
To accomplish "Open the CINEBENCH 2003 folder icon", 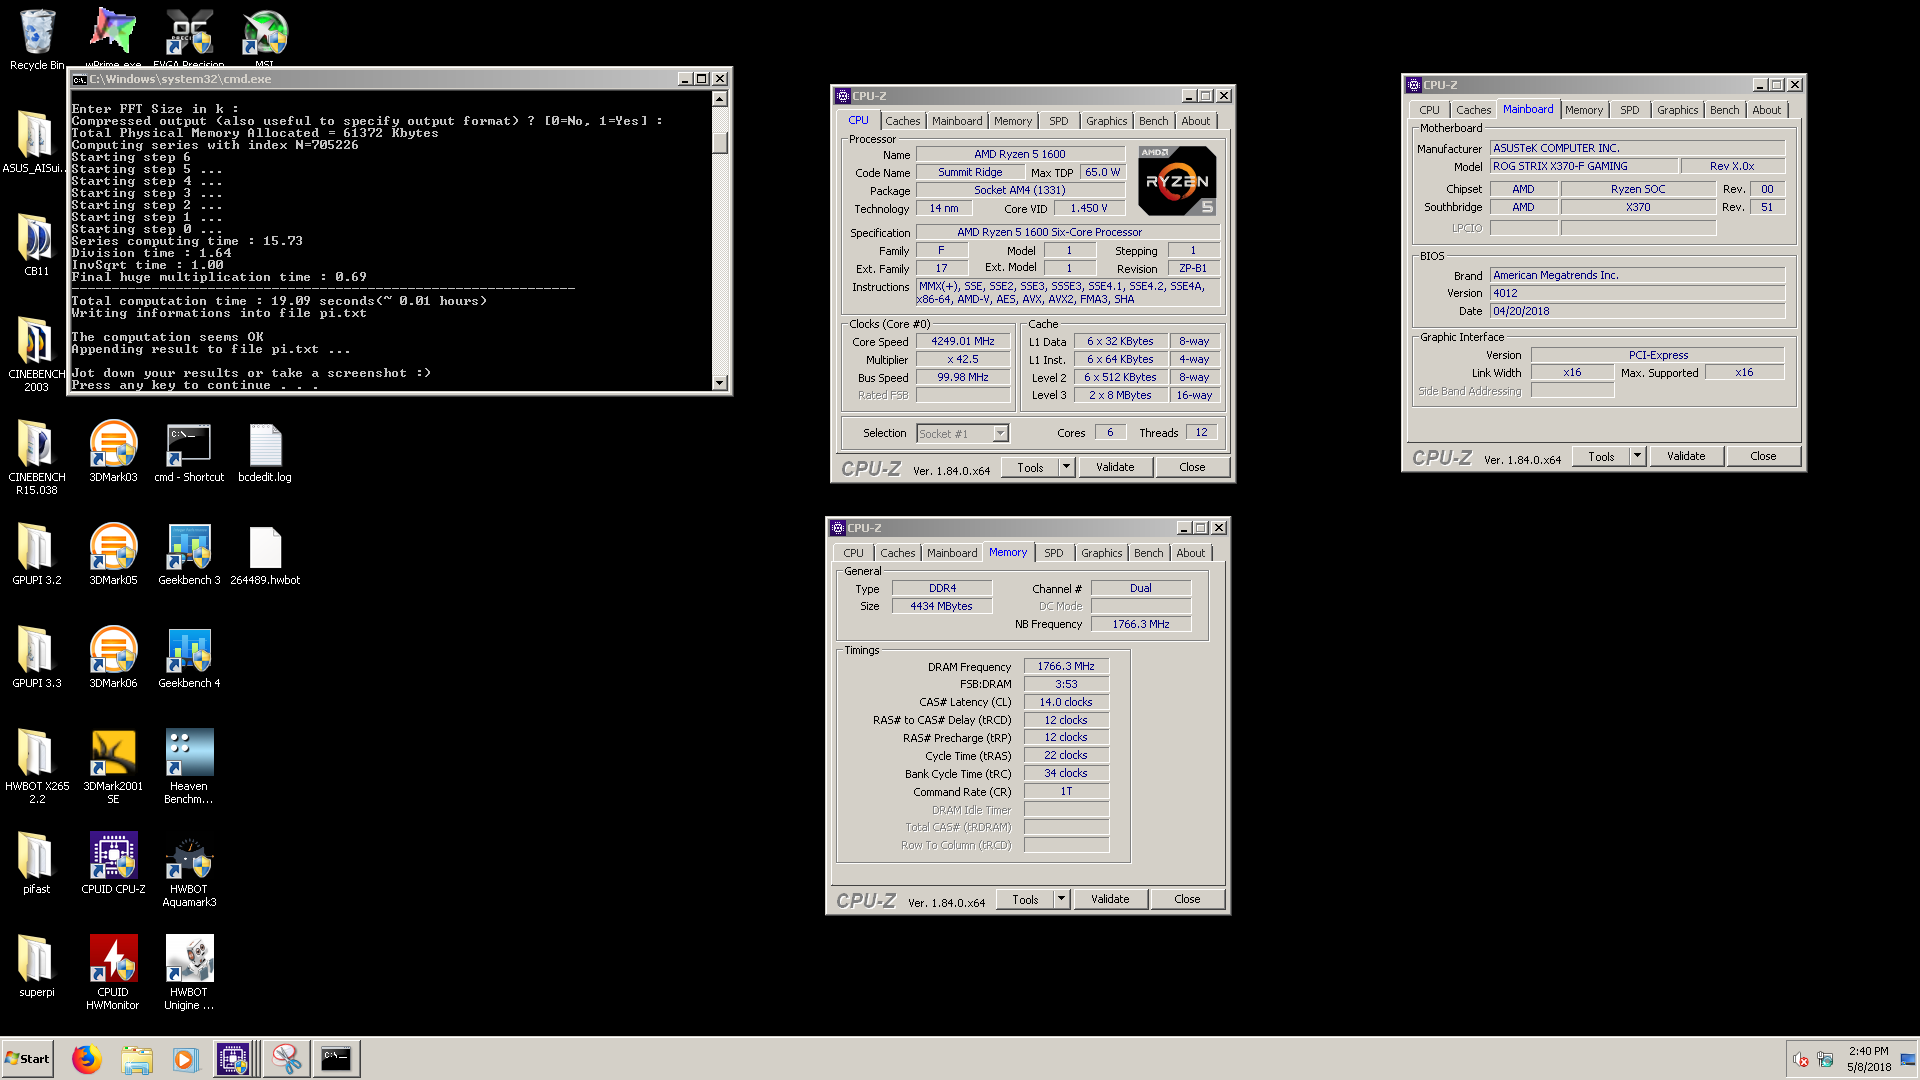I will pos(36,354).
